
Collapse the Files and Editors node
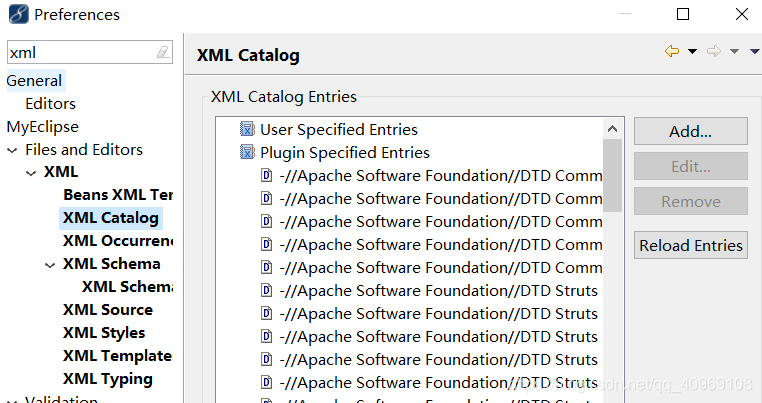point(12,150)
